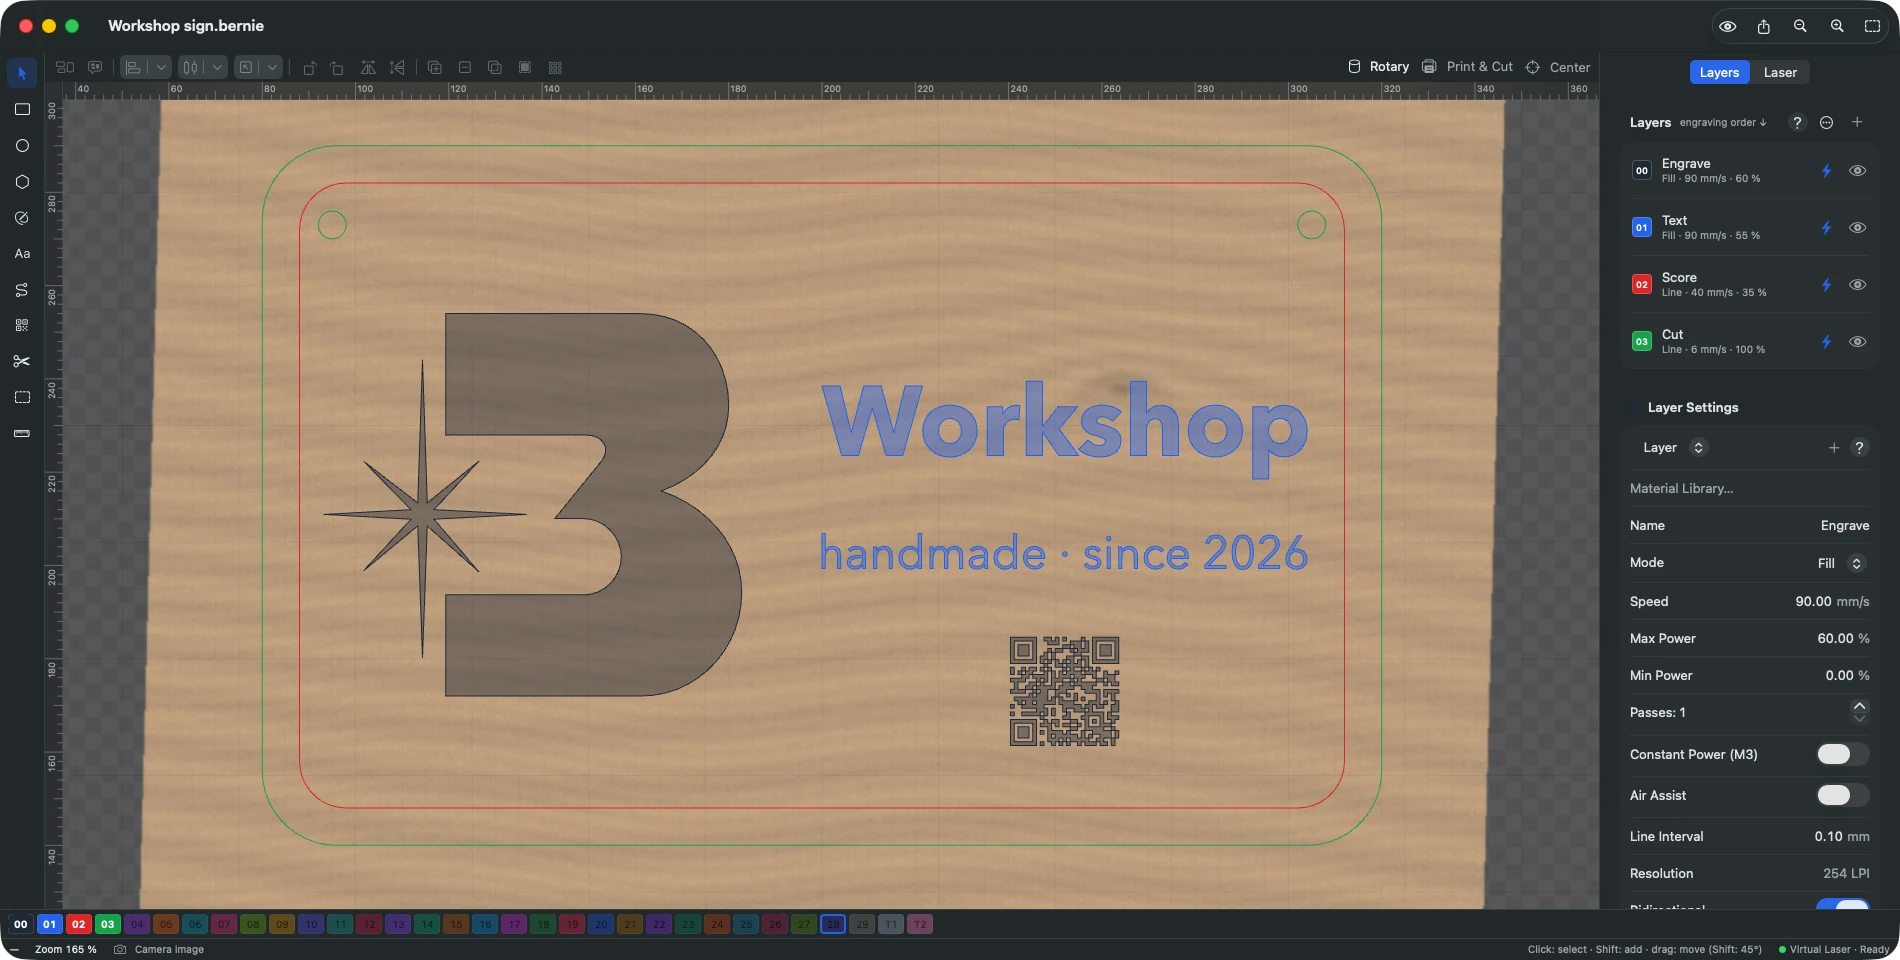This screenshot has width=1900, height=960.
Task: Select the Aa text tool
Action: click(22, 253)
